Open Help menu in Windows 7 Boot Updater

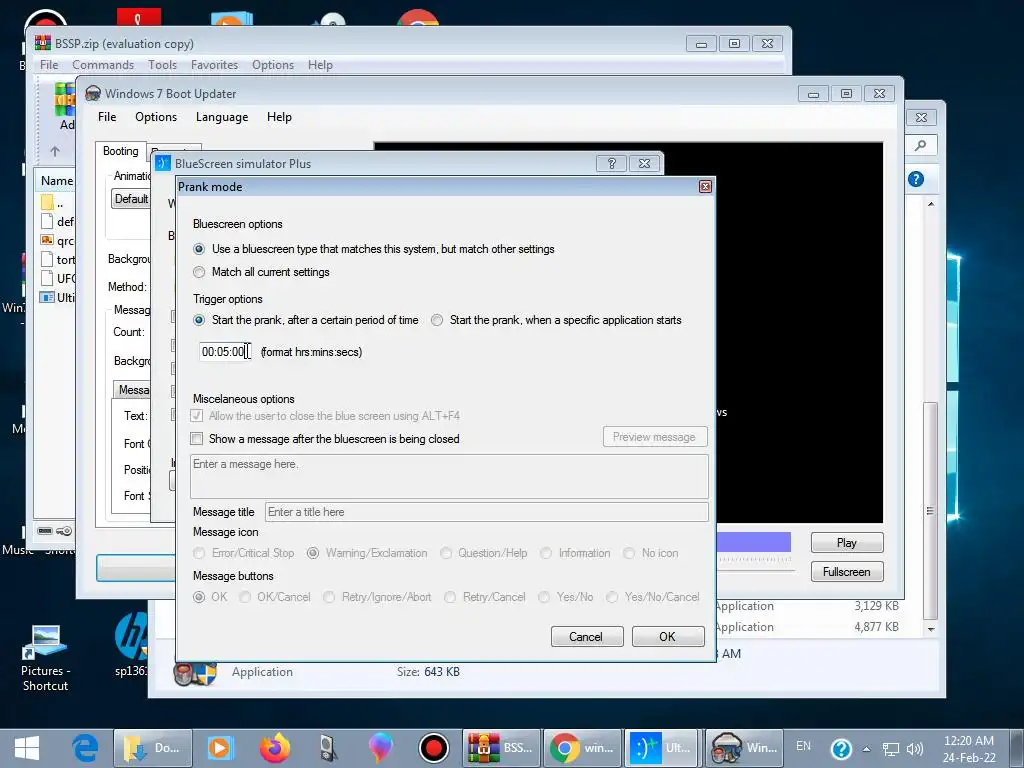(x=280, y=117)
